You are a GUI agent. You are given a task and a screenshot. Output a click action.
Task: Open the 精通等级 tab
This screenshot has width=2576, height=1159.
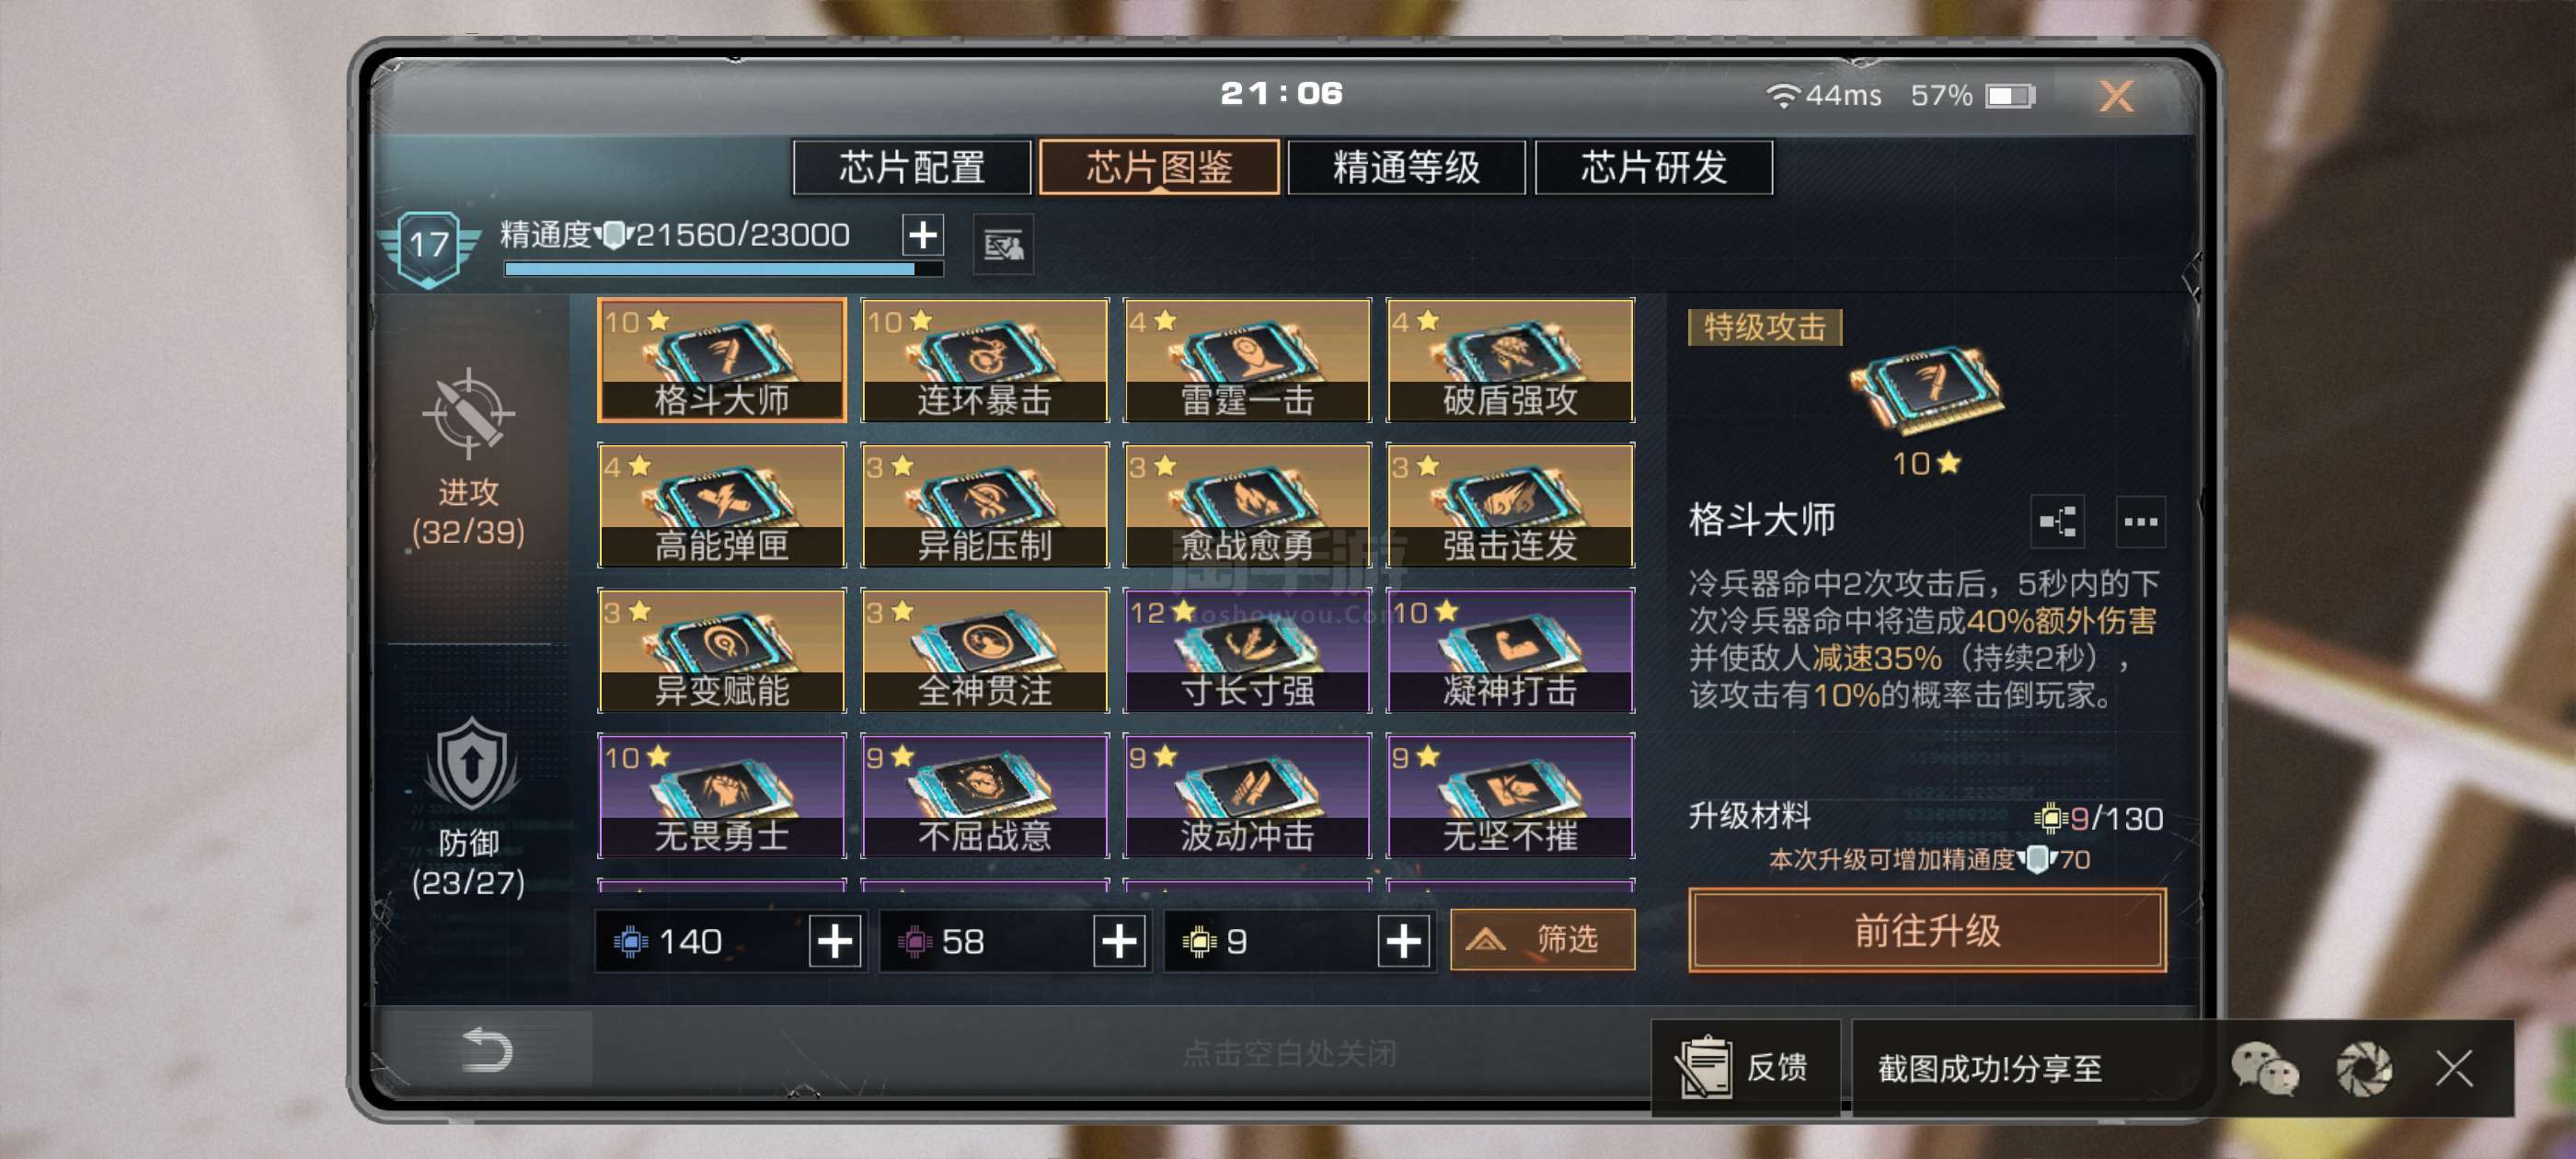coord(1405,167)
